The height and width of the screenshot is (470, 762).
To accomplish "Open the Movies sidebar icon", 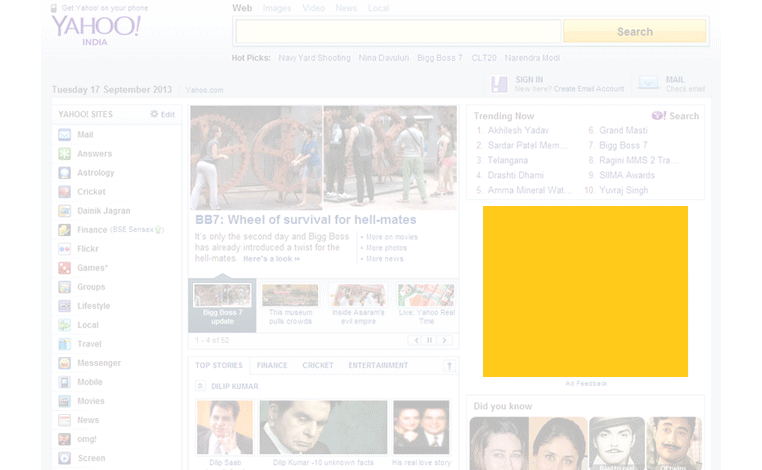I will point(65,401).
